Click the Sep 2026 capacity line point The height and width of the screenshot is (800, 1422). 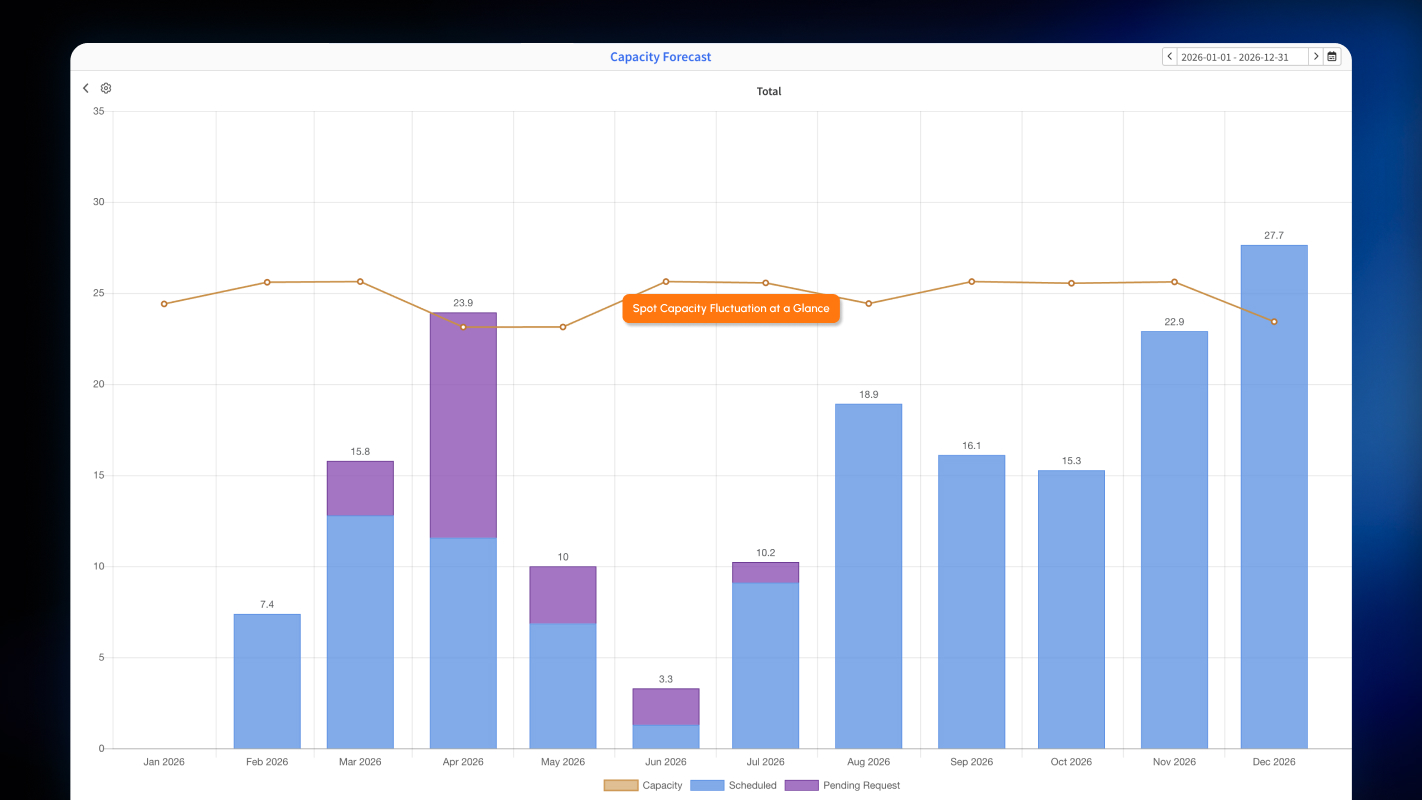click(971, 281)
